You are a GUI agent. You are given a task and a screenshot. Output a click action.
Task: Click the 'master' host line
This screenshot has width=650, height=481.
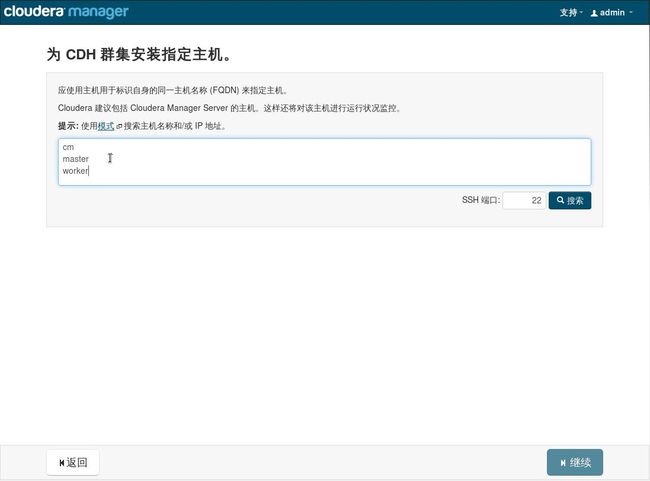point(75,159)
